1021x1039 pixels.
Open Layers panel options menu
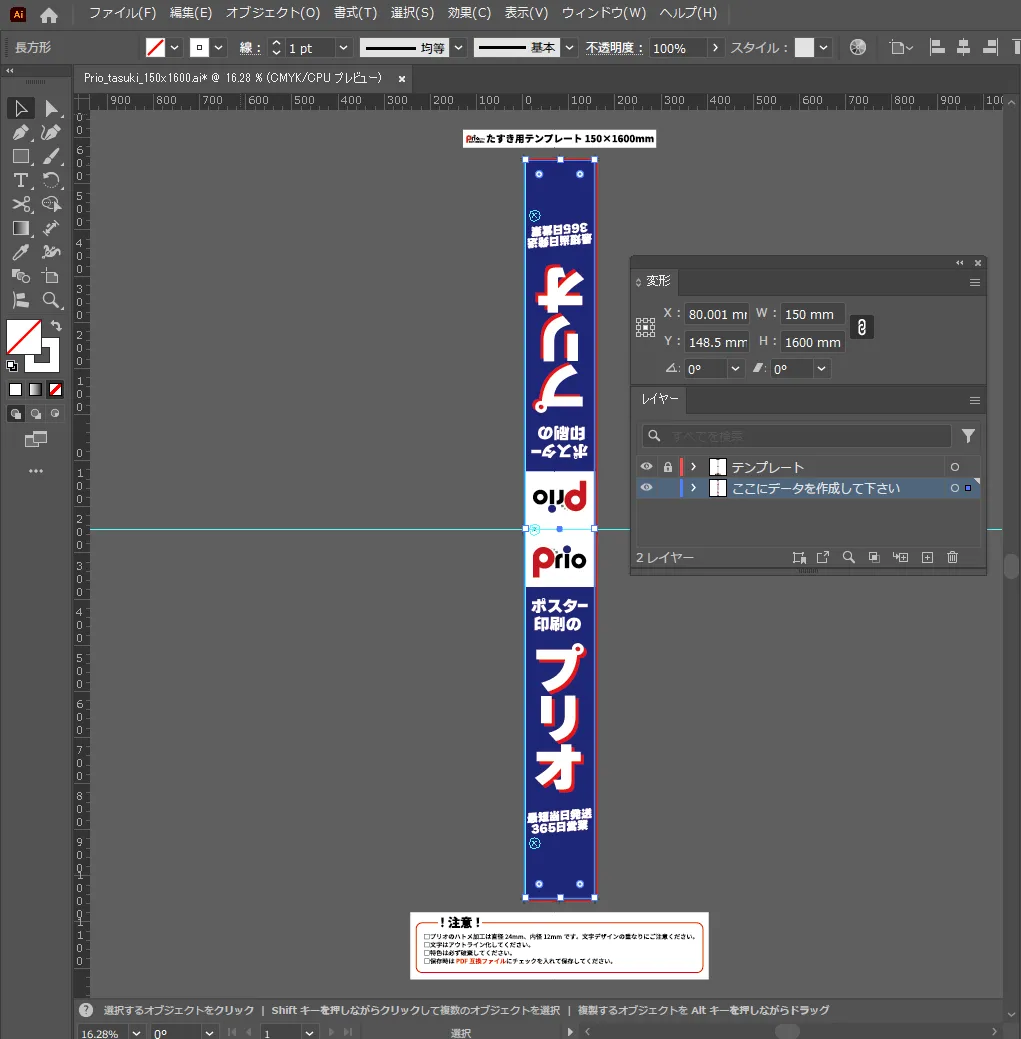pos(975,400)
